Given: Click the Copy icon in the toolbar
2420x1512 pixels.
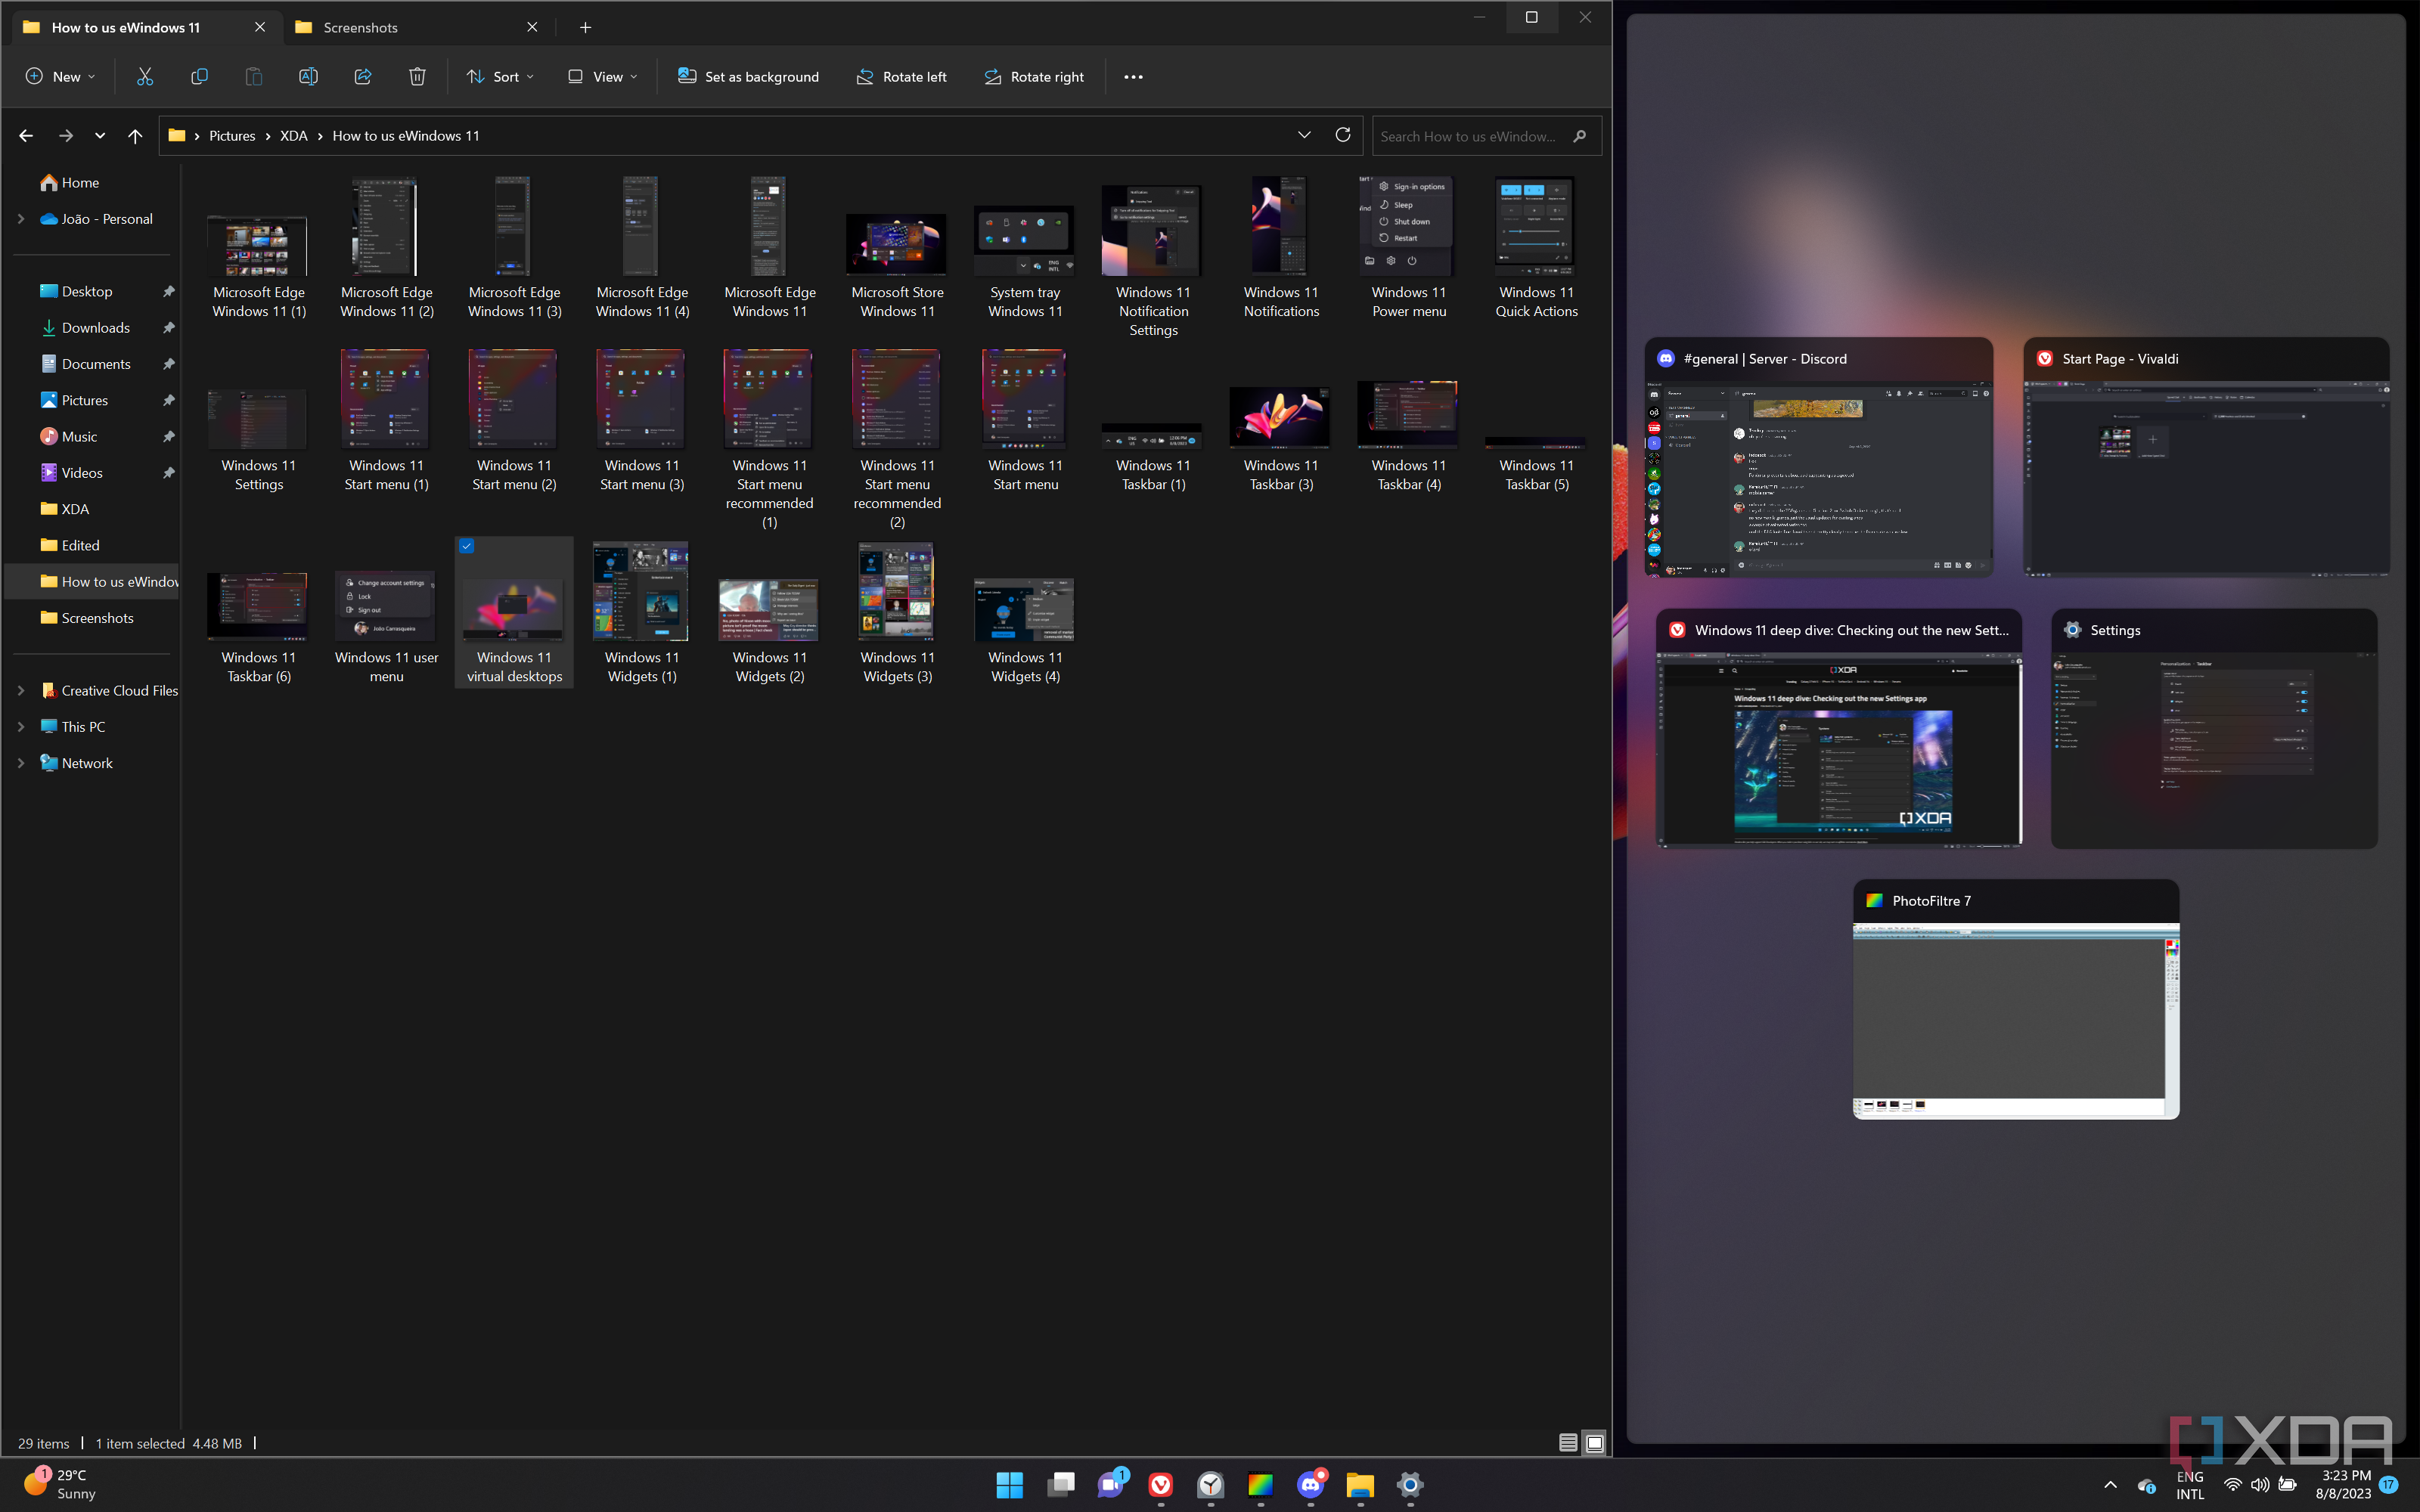Looking at the screenshot, I should (x=198, y=76).
